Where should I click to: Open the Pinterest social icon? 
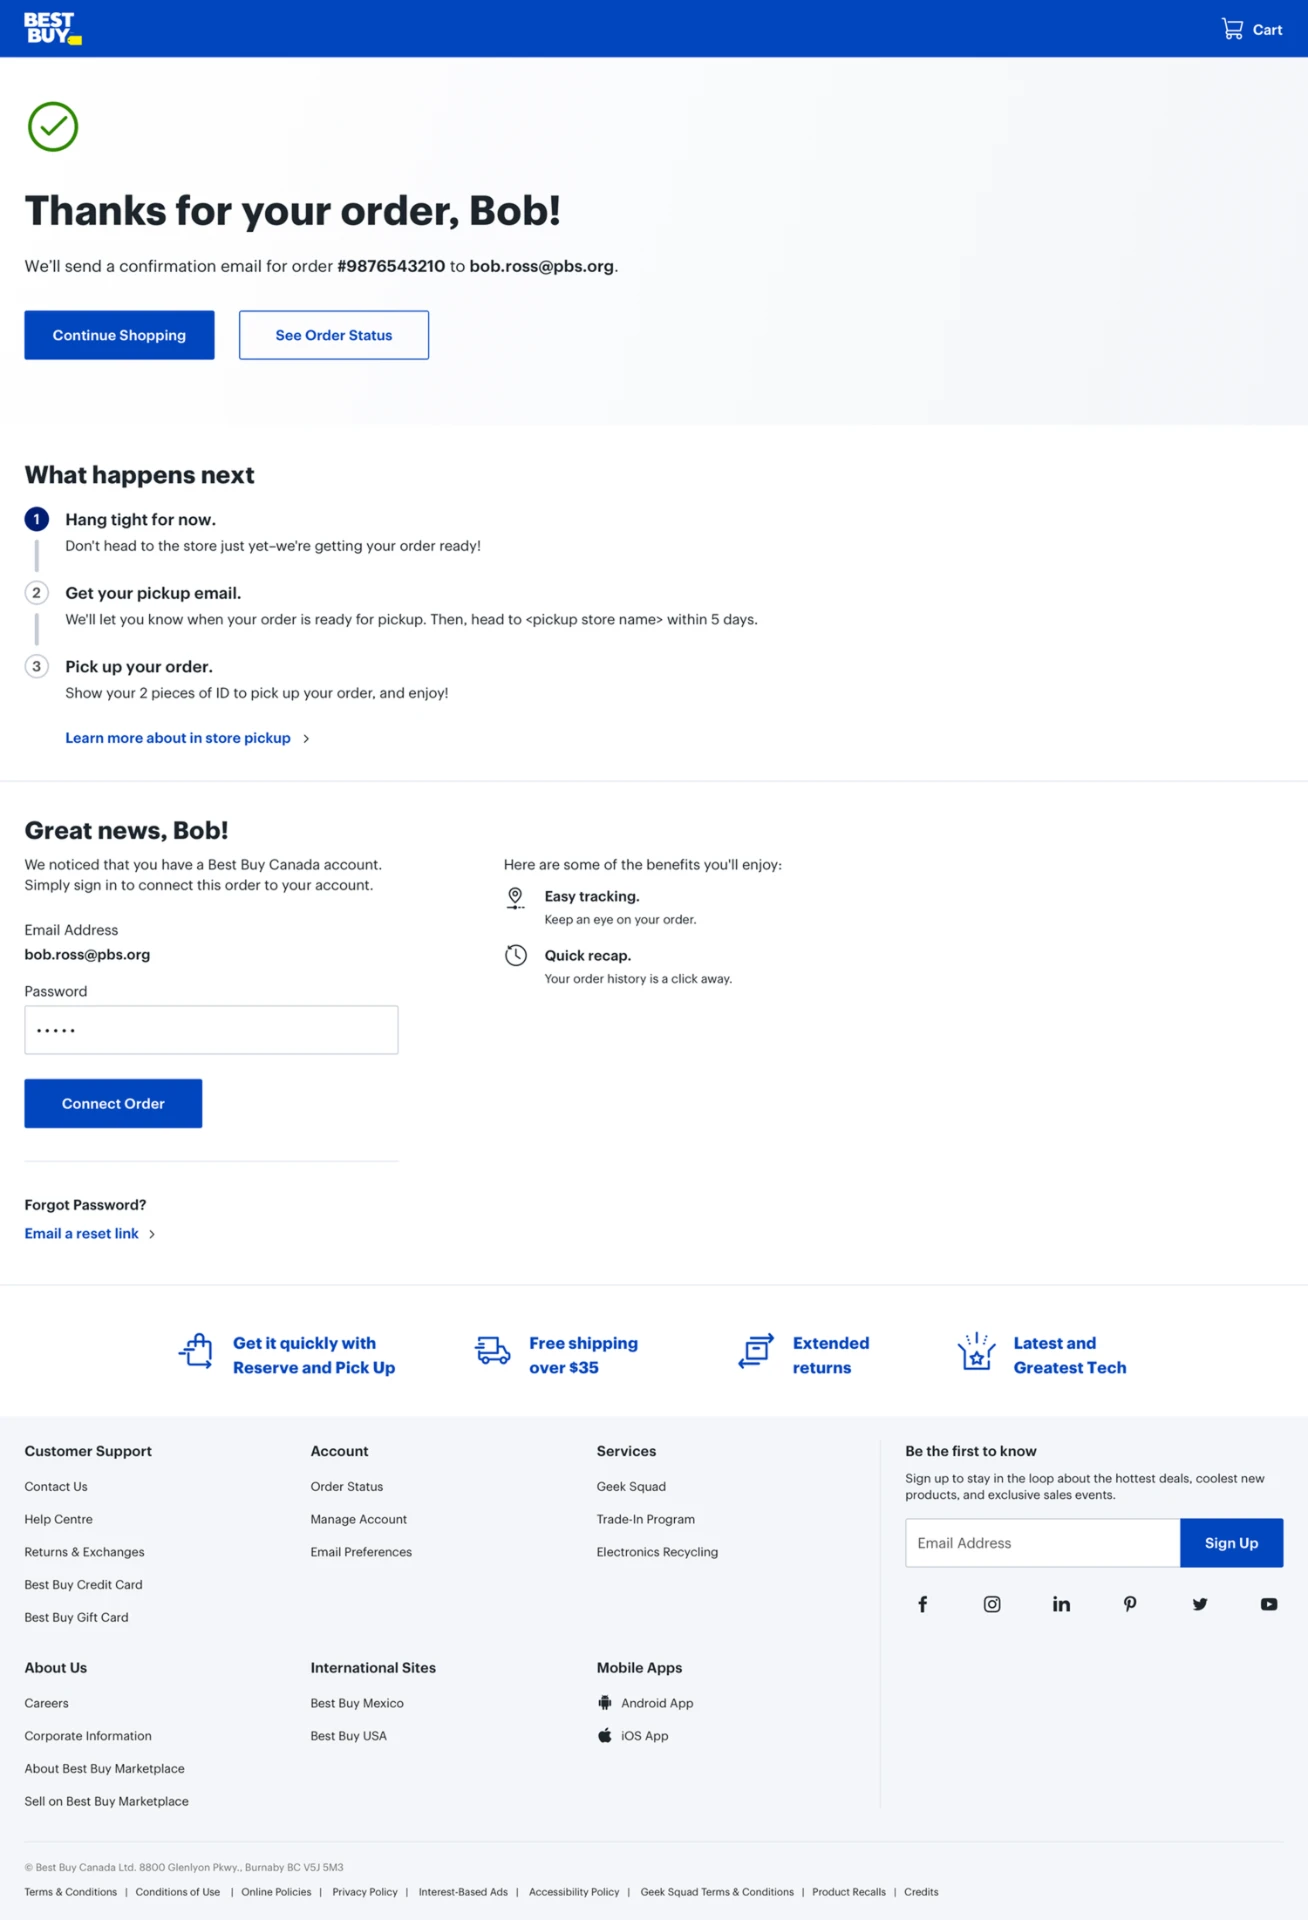(x=1130, y=1604)
